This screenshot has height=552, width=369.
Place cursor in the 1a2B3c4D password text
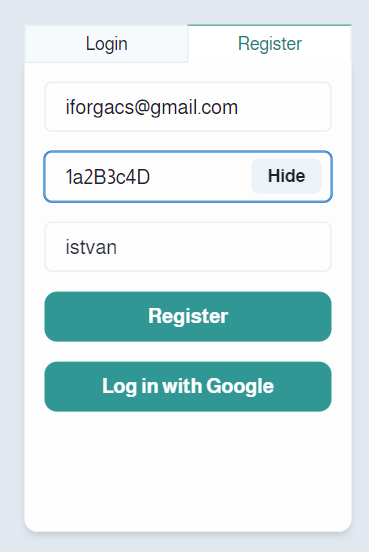(108, 177)
